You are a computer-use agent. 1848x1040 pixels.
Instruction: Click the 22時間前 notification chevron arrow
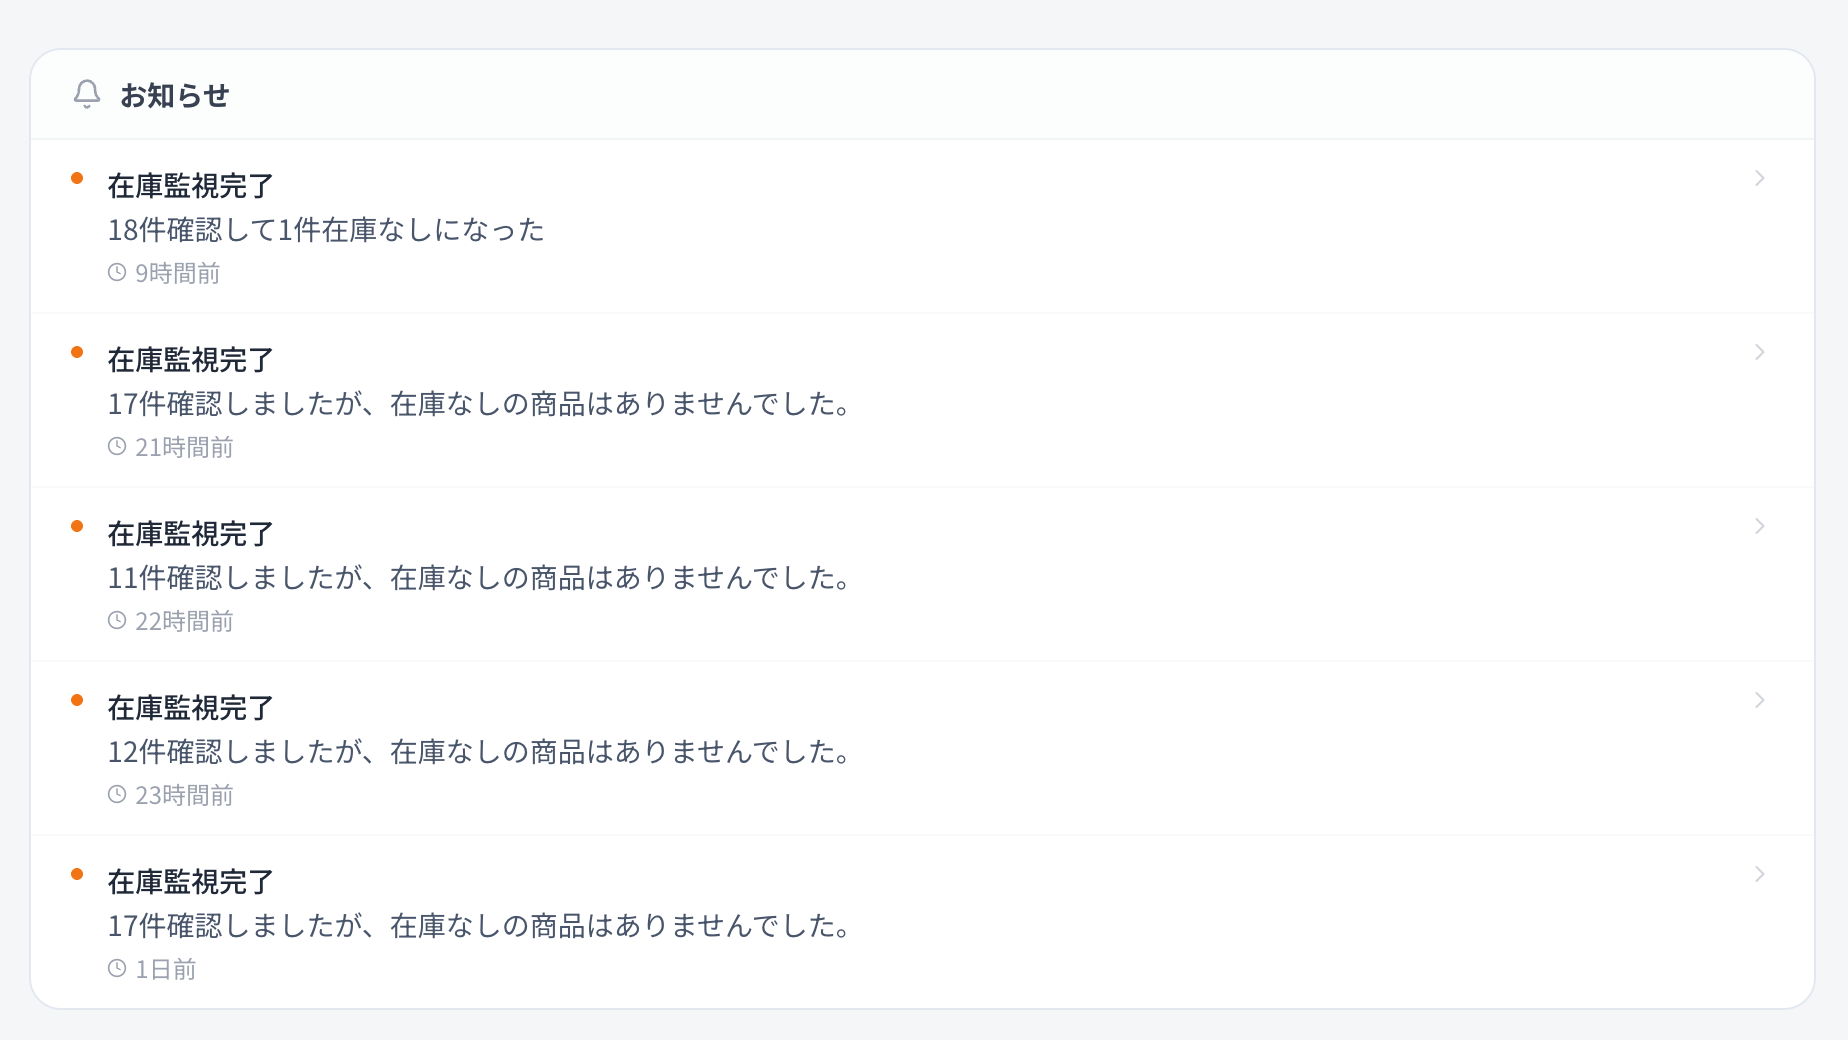tap(1759, 526)
